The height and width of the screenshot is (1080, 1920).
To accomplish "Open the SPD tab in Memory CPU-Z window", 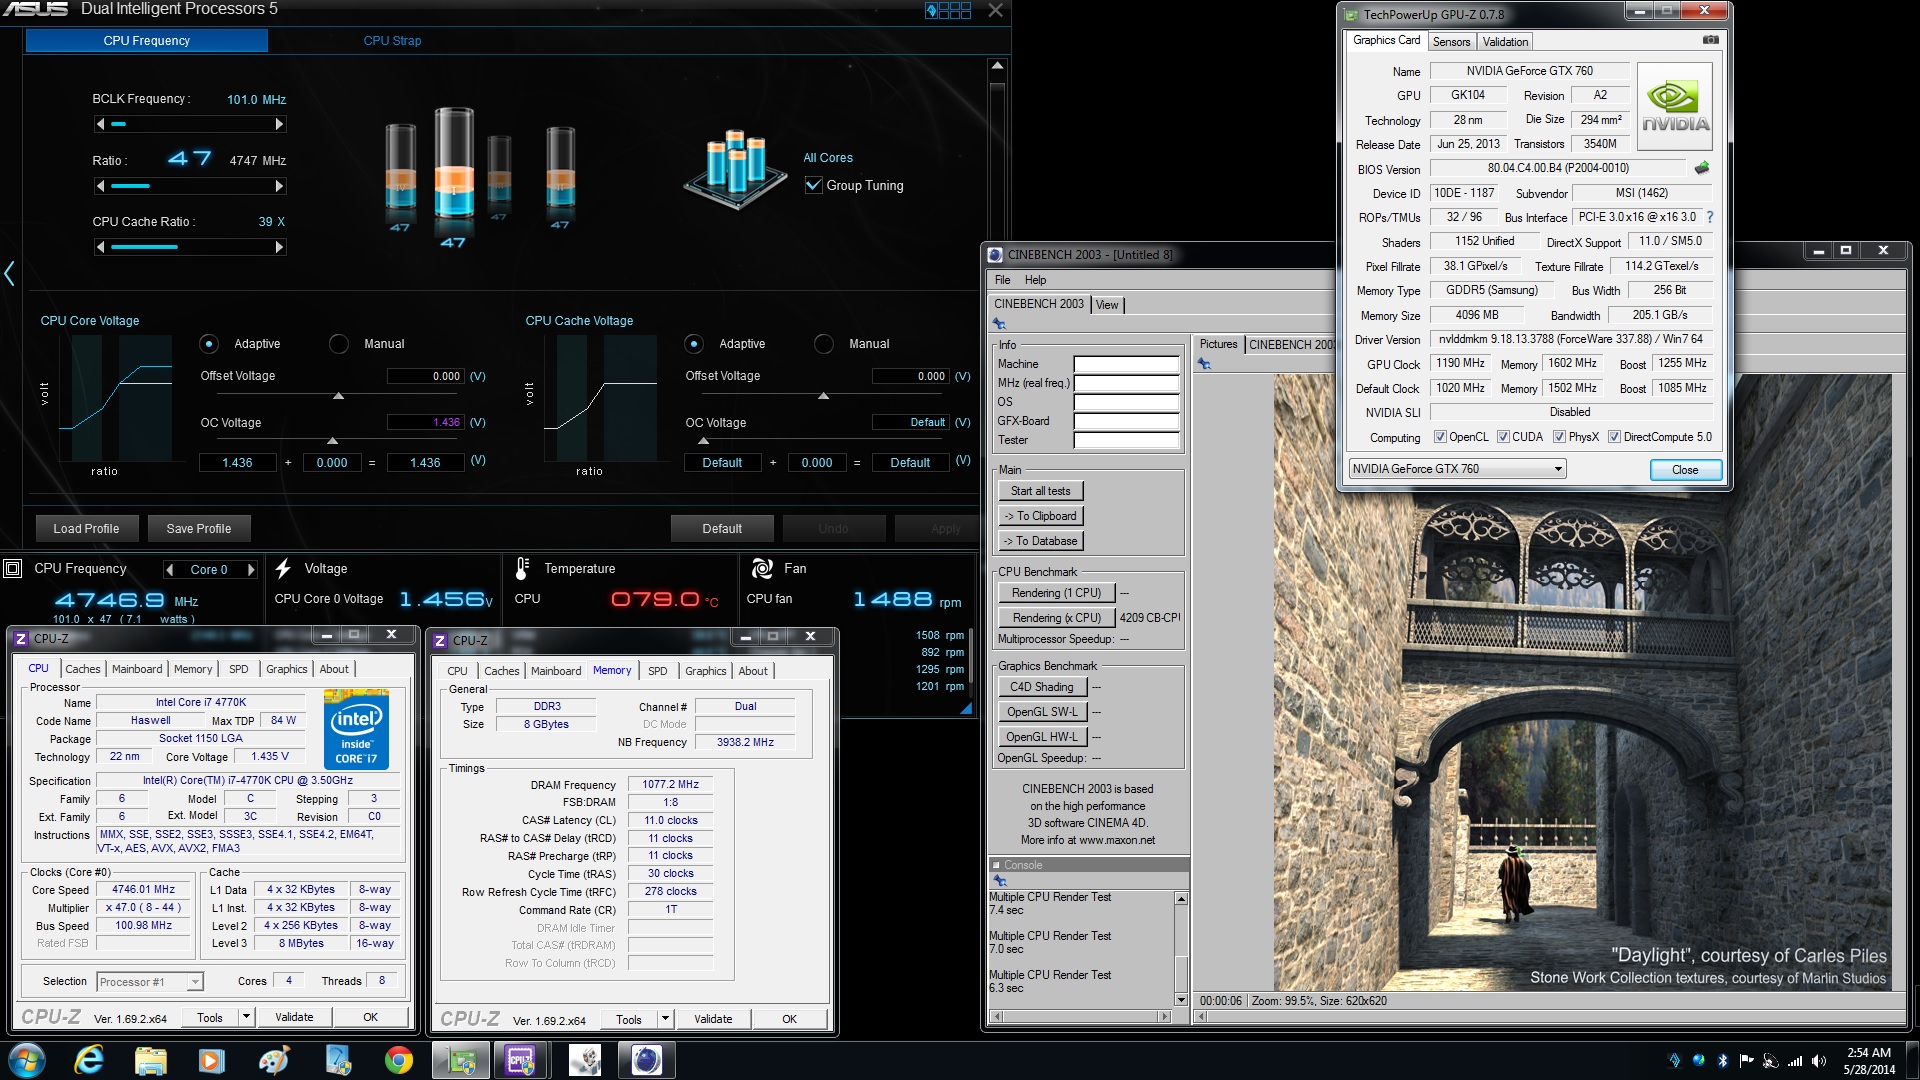I will [x=657, y=671].
